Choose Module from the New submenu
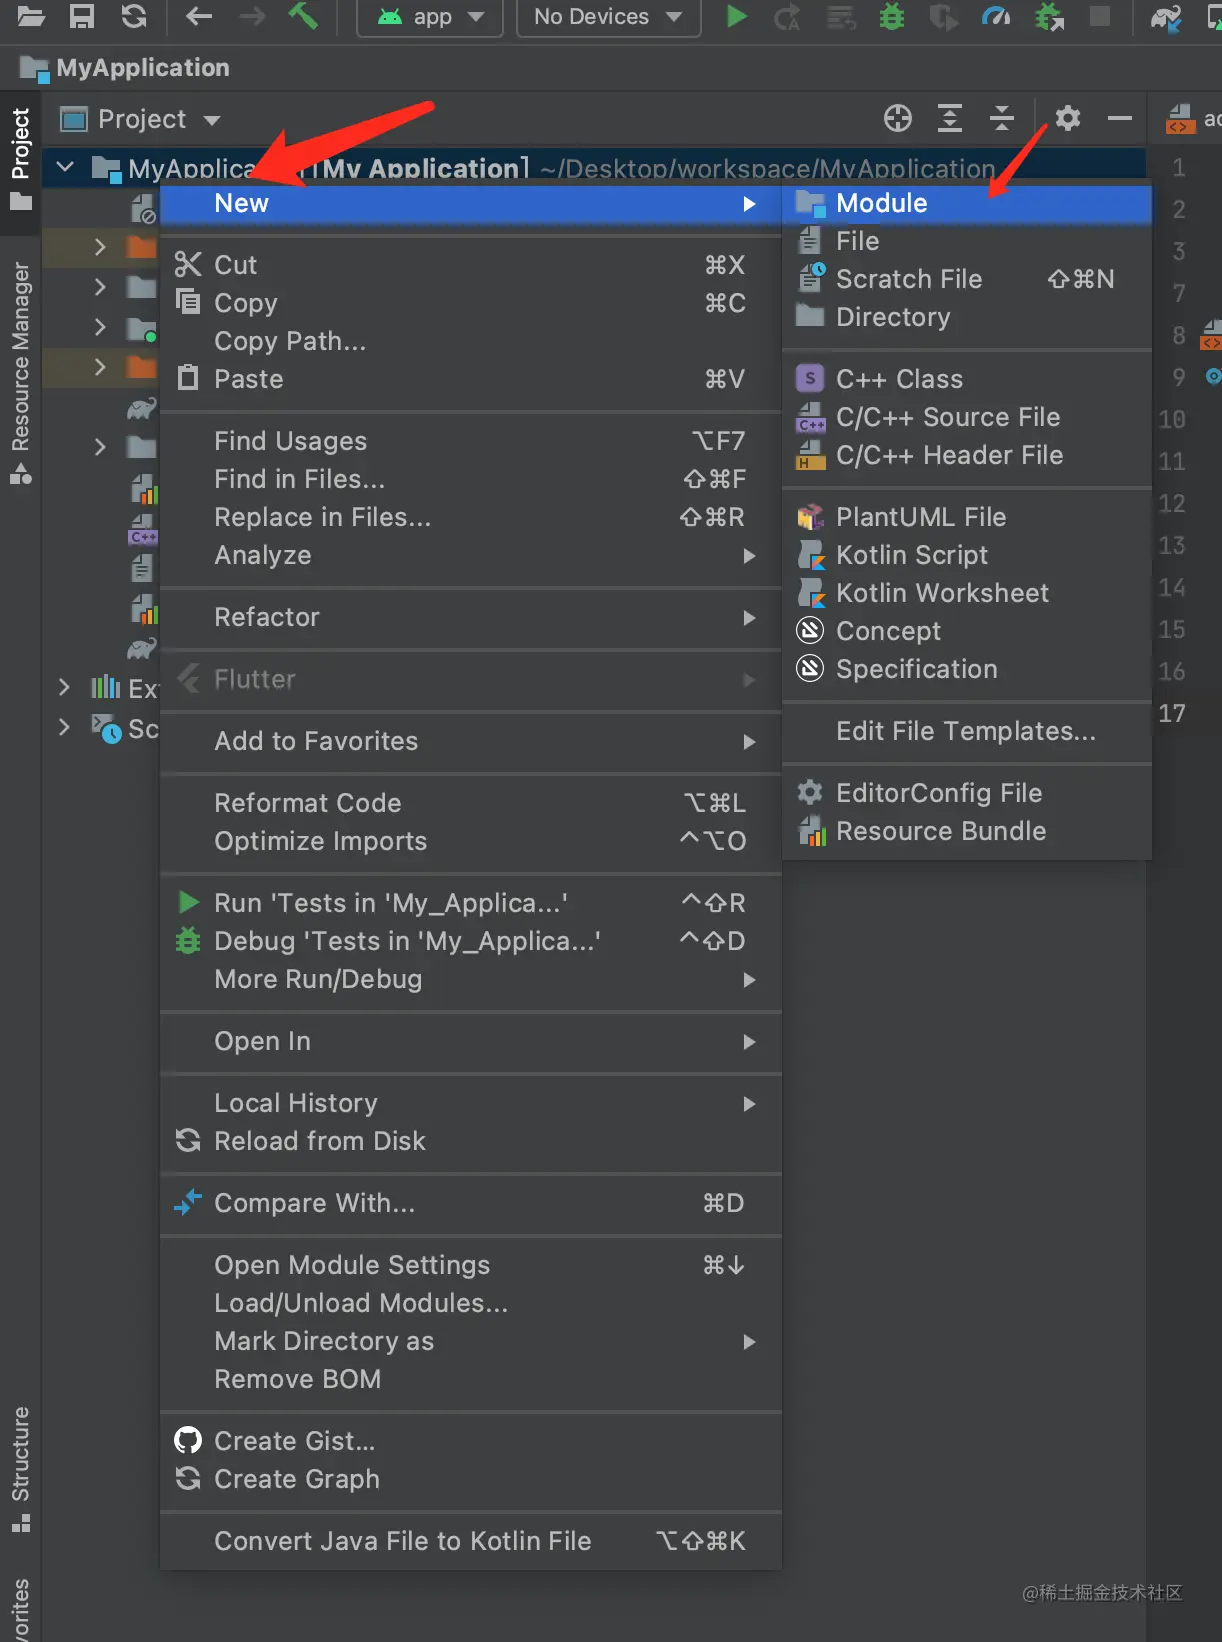Image resolution: width=1222 pixels, height=1642 pixels. coord(967,203)
